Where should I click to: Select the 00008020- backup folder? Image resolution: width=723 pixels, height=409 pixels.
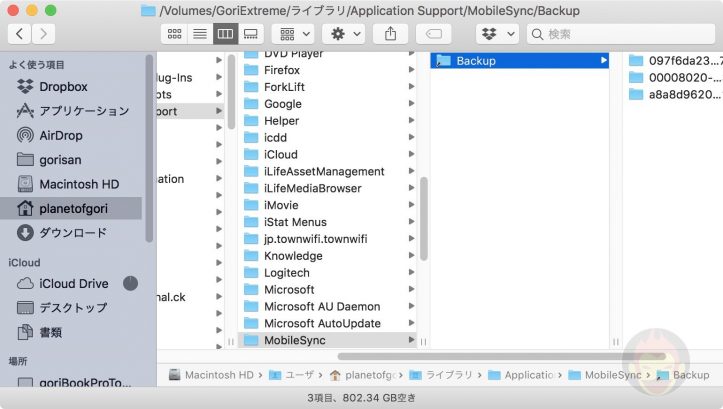click(675, 77)
